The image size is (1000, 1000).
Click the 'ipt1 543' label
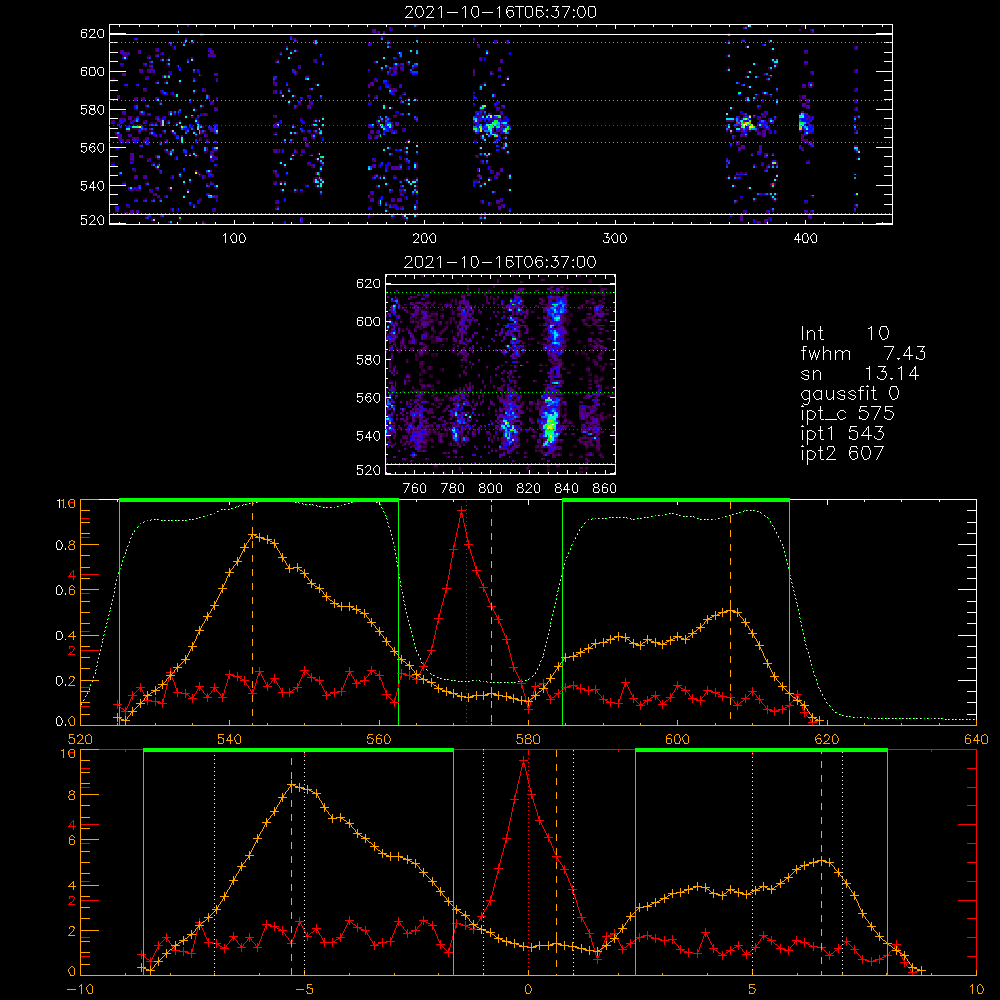[x=842, y=434]
